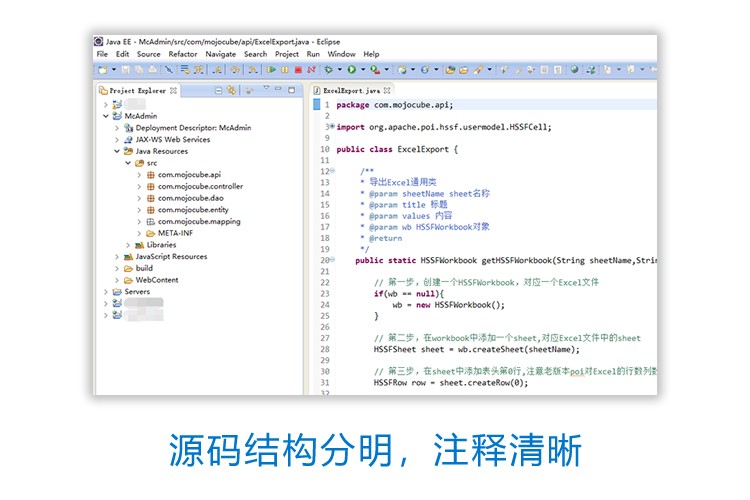Collapse method fold at line 20
750x500 pixels.
tap(332, 259)
